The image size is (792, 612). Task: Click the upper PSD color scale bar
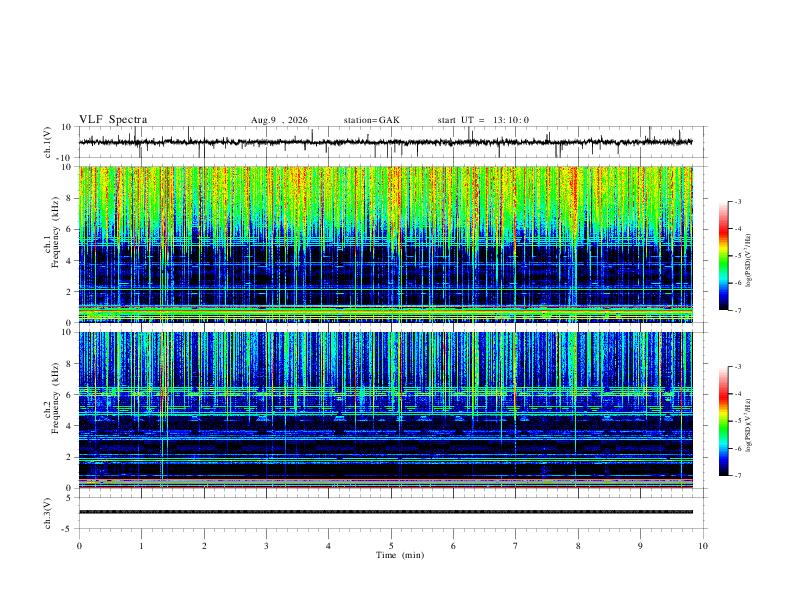click(x=723, y=256)
